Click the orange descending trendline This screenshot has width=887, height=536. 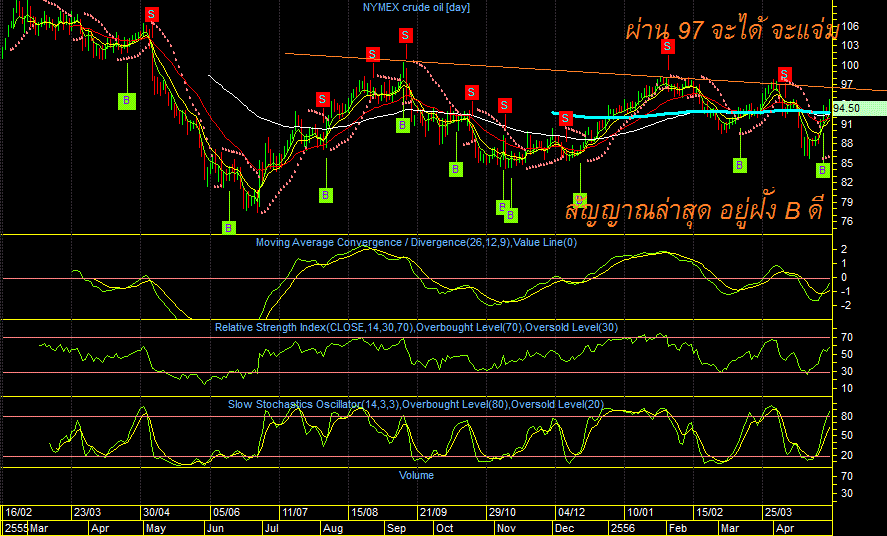tap(585, 72)
